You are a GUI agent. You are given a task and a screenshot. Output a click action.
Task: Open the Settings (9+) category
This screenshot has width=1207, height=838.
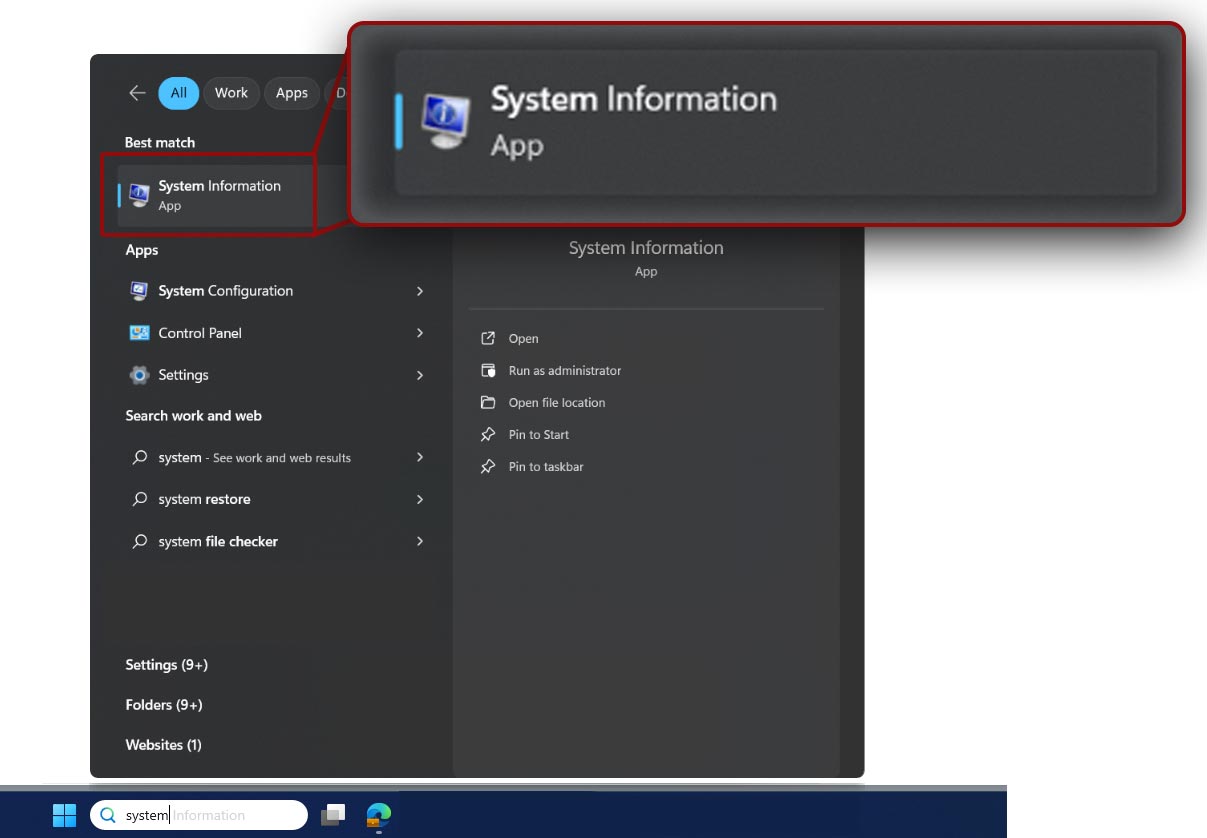(166, 665)
